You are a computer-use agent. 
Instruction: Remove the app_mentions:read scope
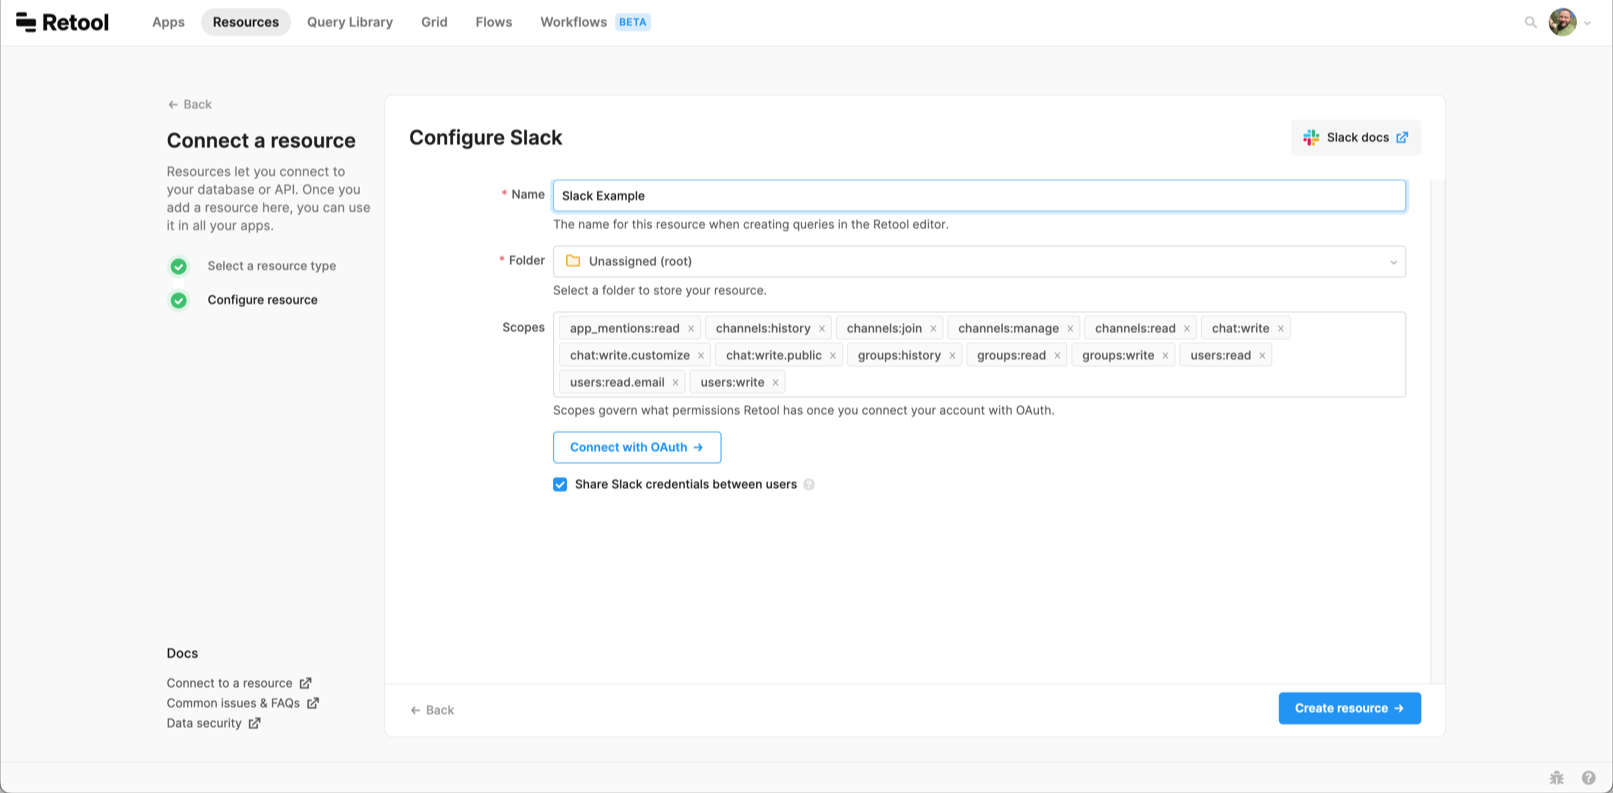pyautogui.click(x=691, y=329)
